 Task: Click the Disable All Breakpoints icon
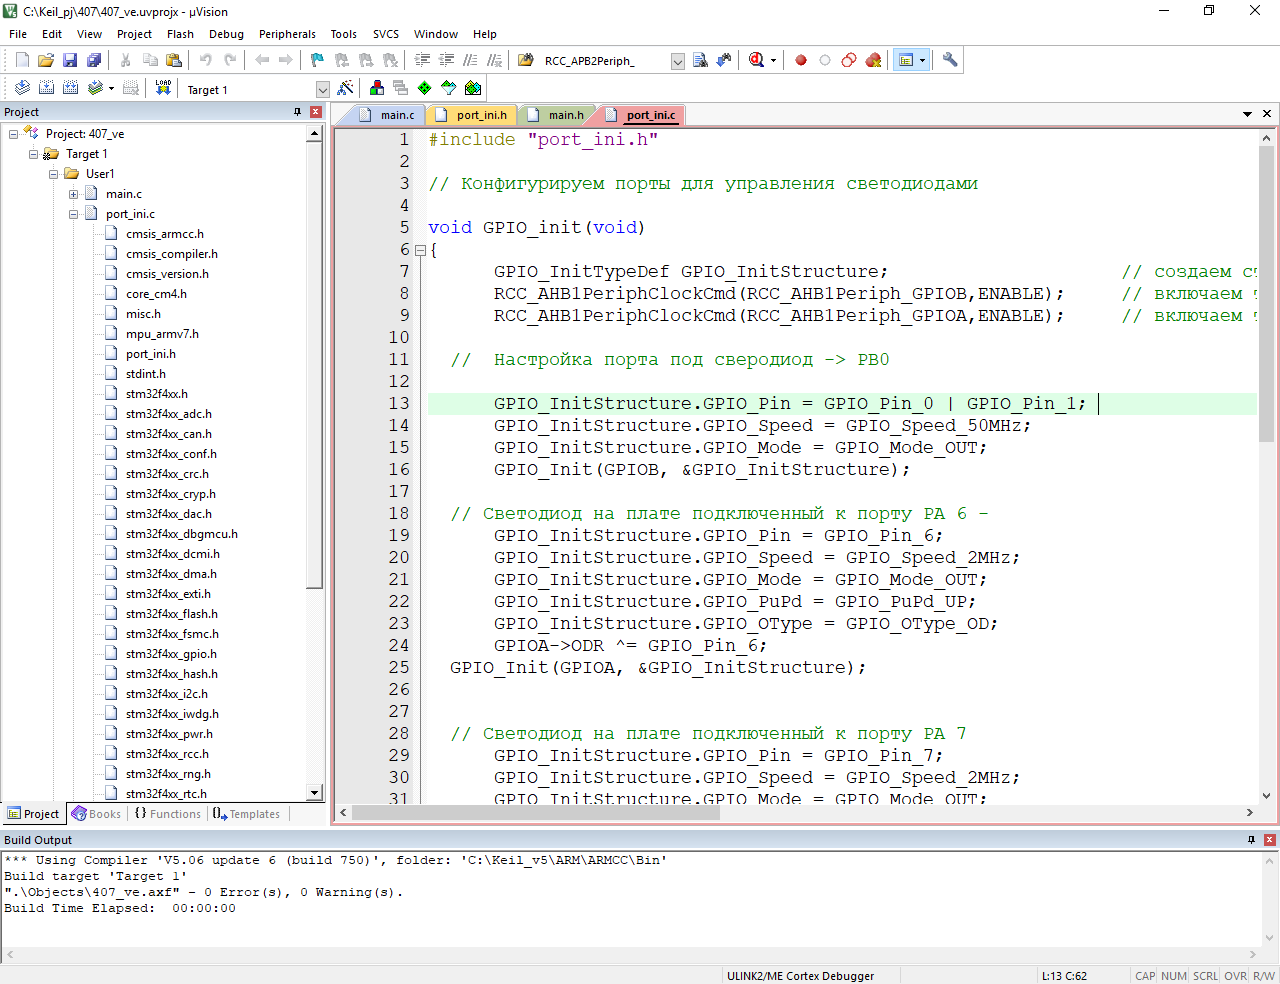pos(849,60)
